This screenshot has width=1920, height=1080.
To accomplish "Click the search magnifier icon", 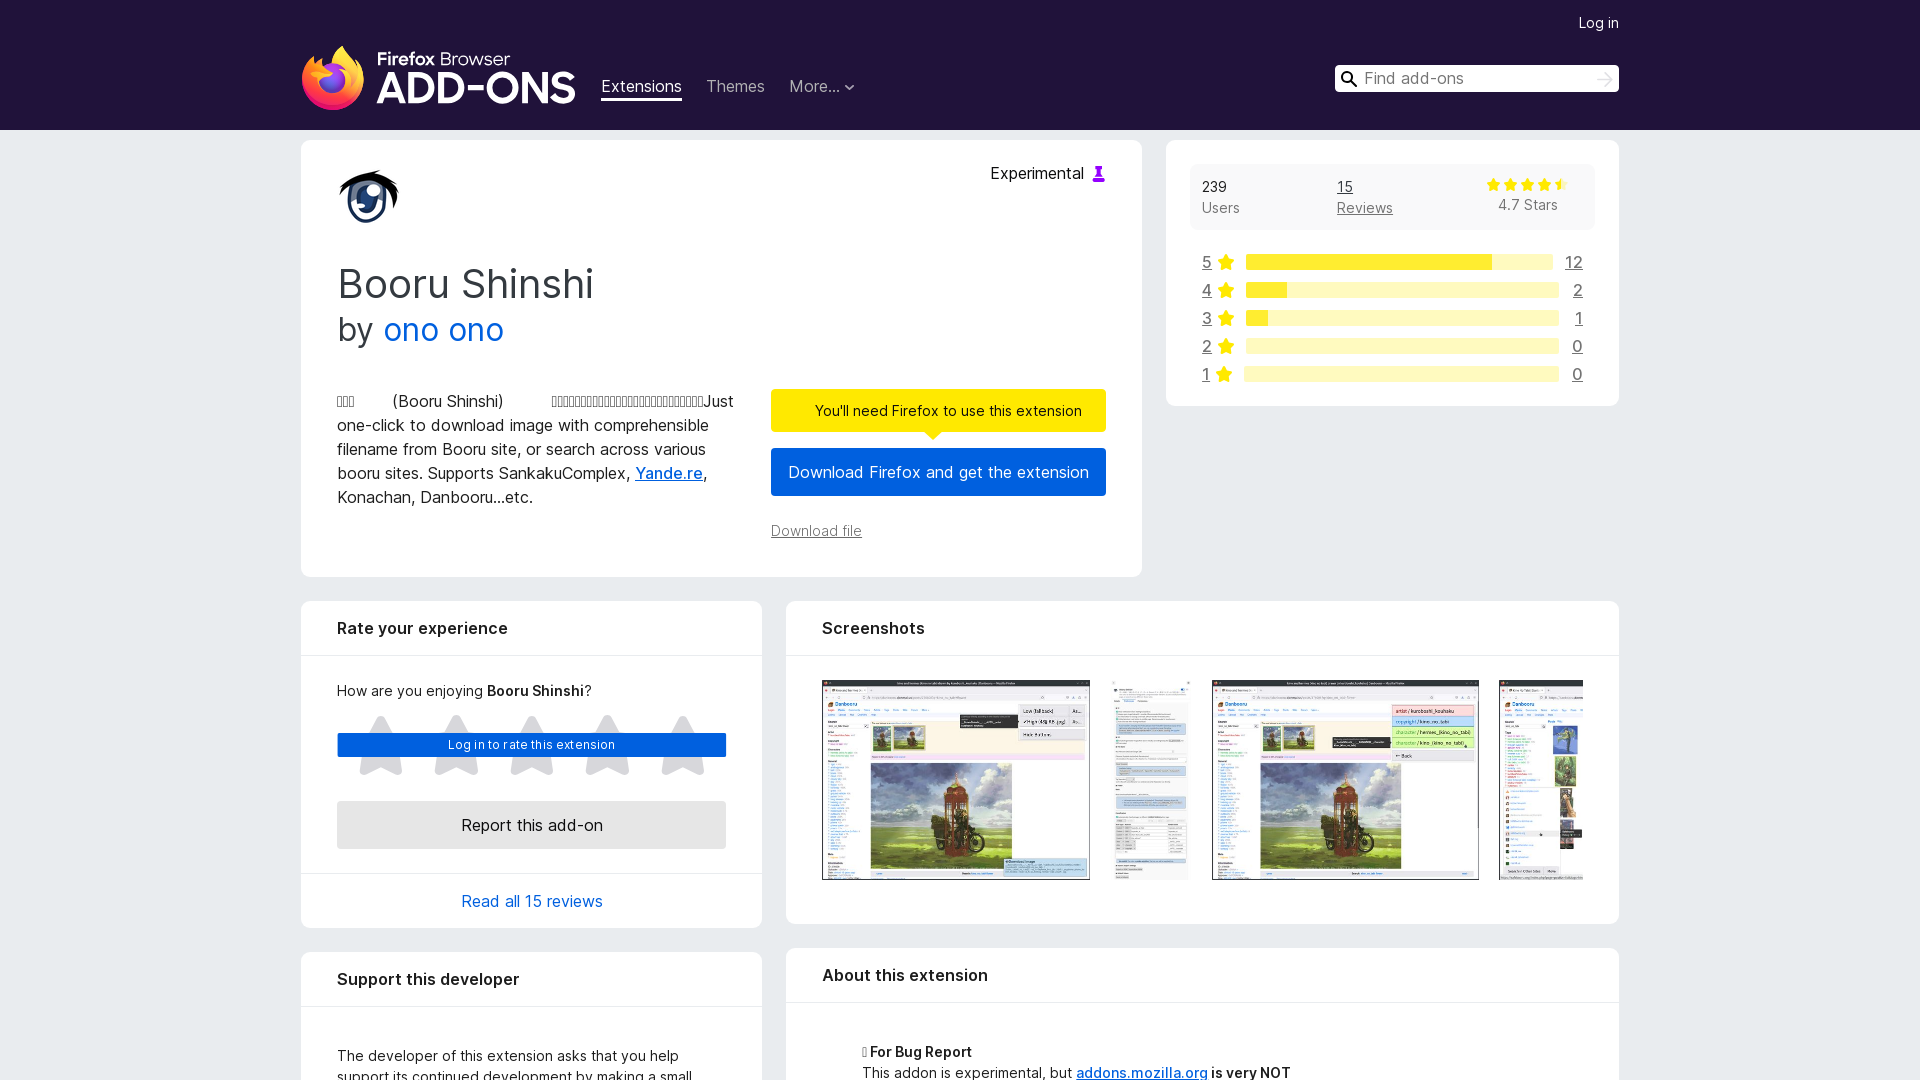I will click(1349, 79).
